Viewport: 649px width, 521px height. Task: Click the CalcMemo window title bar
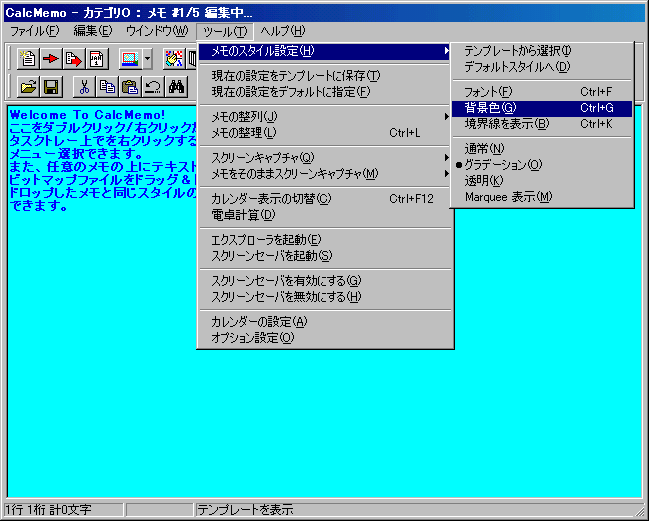click(x=324, y=13)
